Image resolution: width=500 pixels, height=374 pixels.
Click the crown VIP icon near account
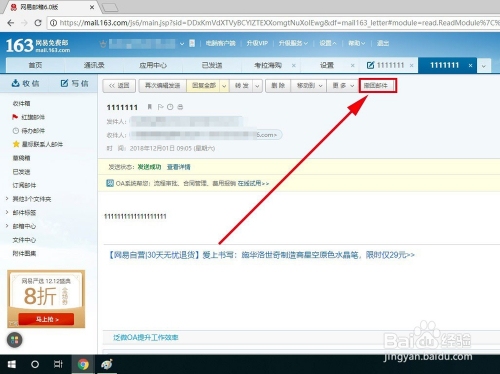(103, 44)
